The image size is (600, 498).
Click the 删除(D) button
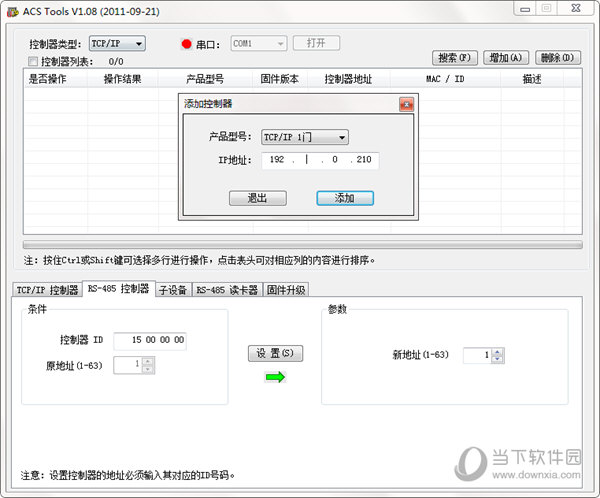tap(558, 58)
